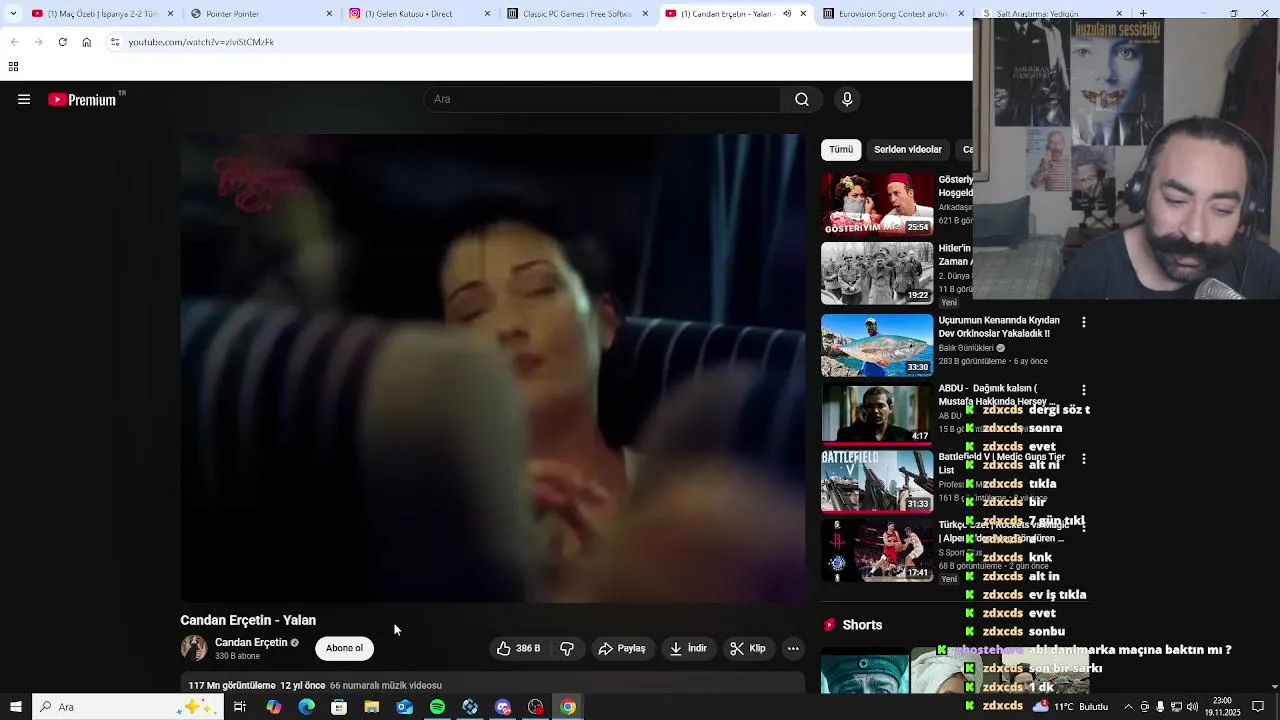The width and height of the screenshot is (1280, 720).
Task: Open the ABDU 4:17 video thumbnail
Action: (x=877, y=413)
